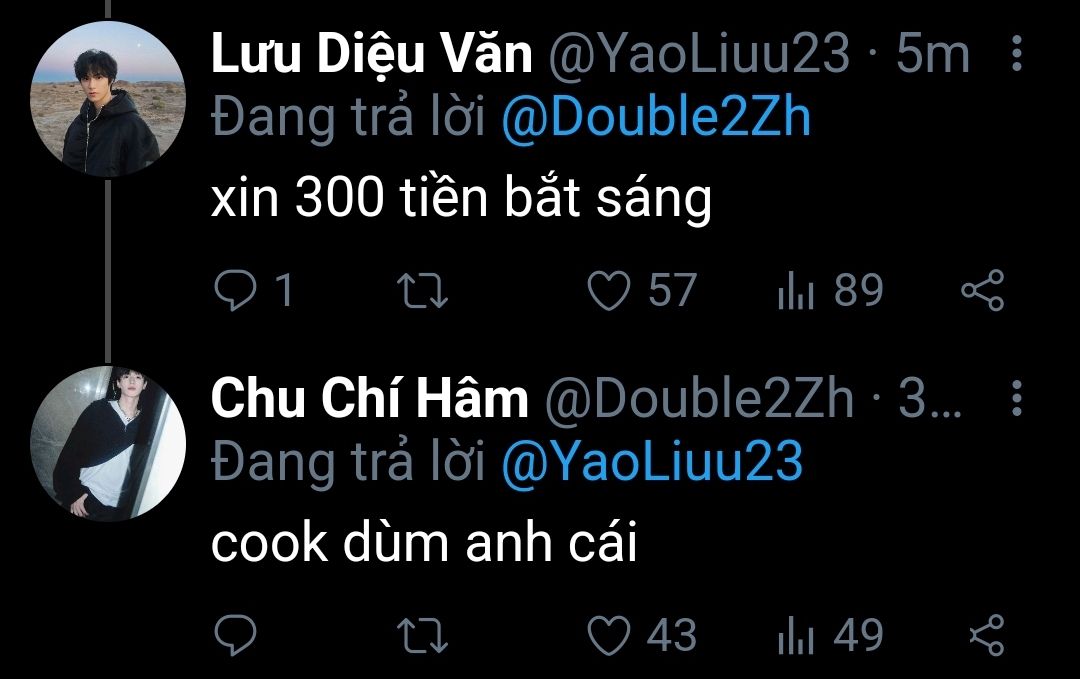1080x679 pixels.
Task: Open Lưu Diệu Văn's profile picture
Action: click(x=108, y=99)
